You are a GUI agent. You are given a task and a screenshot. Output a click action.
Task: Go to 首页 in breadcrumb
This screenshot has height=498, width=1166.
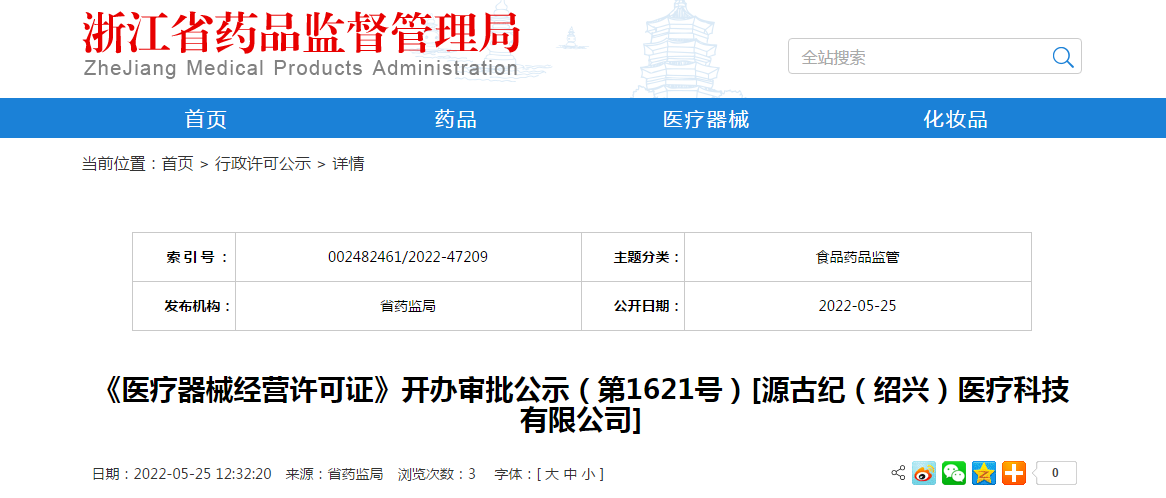pyautogui.click(x=178, y=164)
